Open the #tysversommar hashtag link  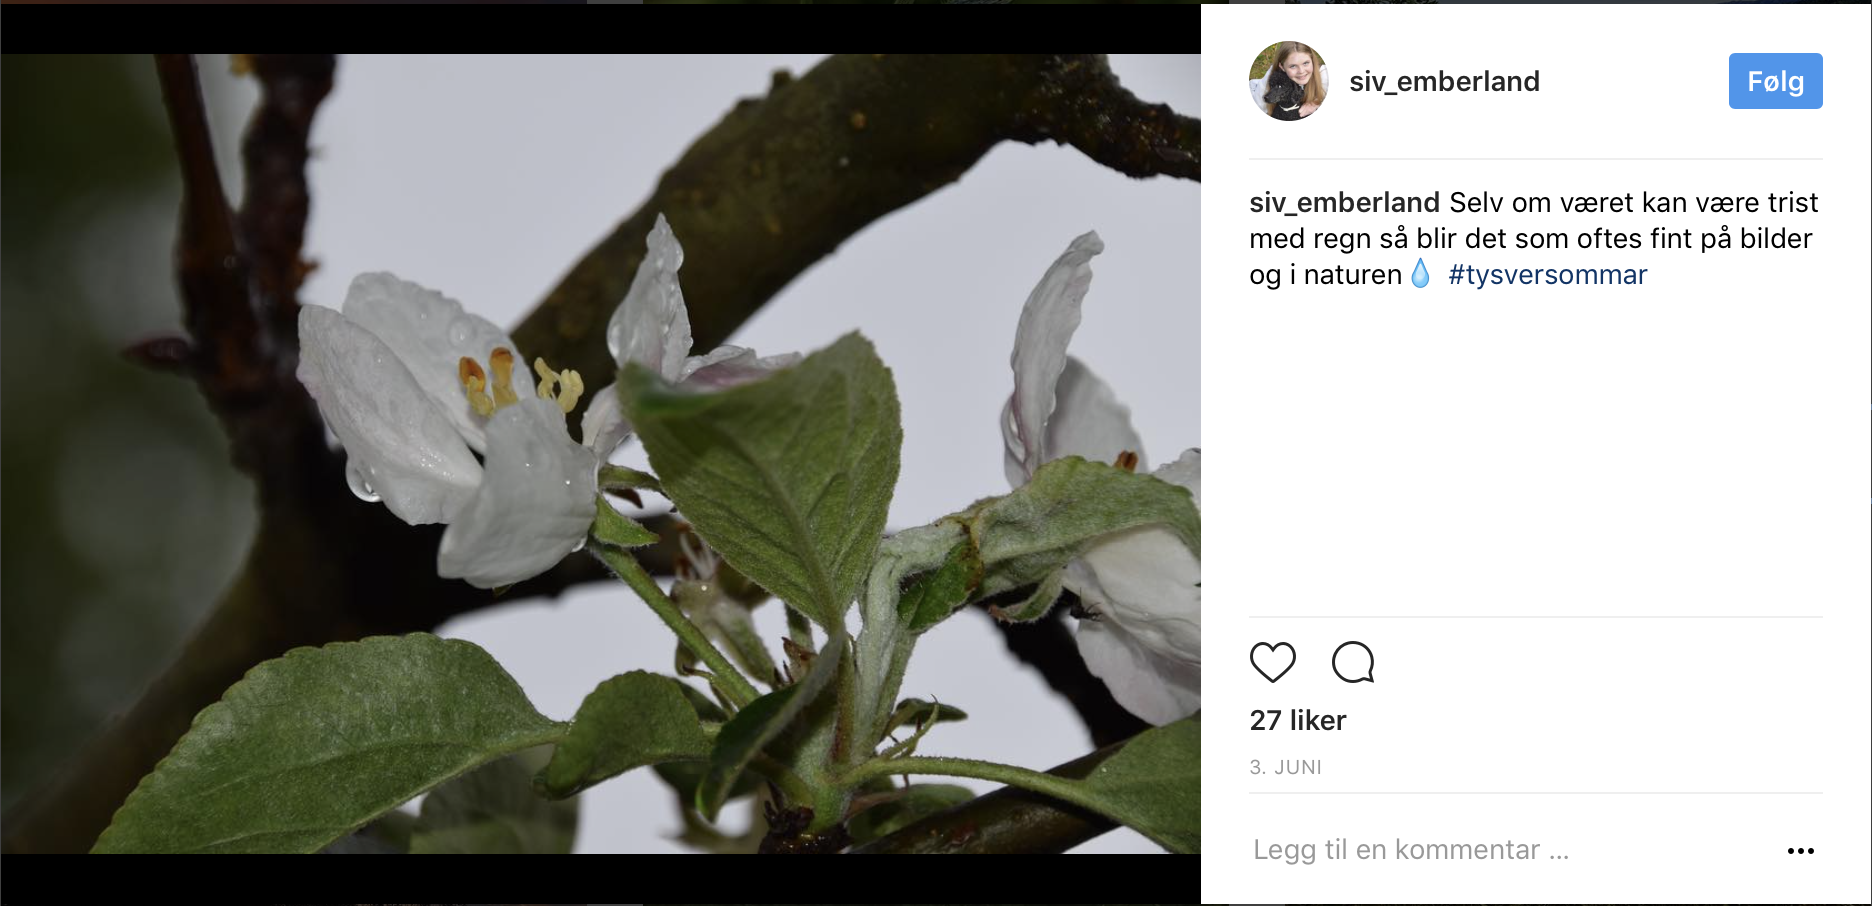pyautogui.click(x=1547, y=274)
